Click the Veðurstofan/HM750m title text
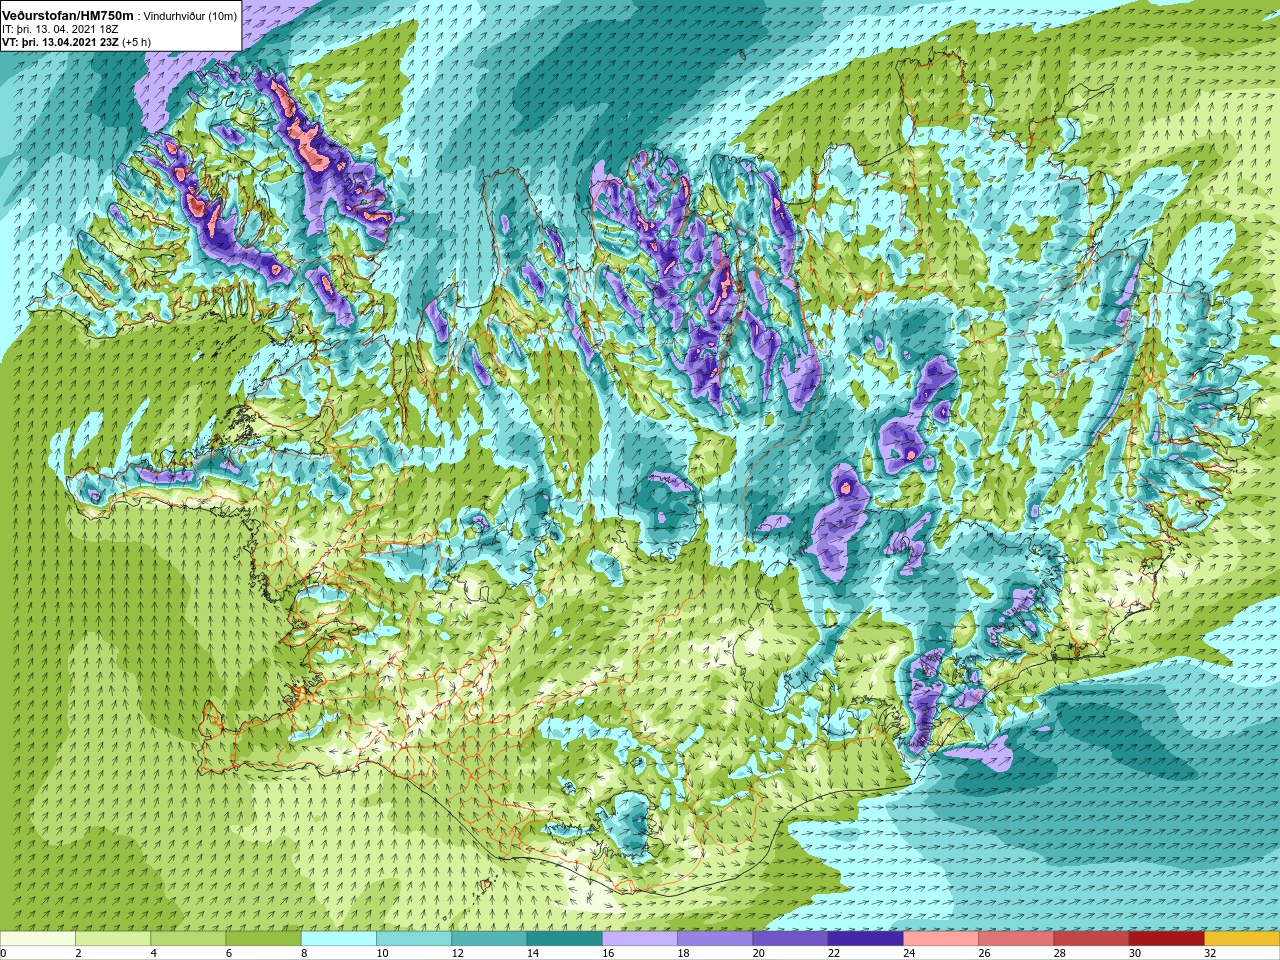The width and height of the screenshot is (1280, 960). coord(69,16)
